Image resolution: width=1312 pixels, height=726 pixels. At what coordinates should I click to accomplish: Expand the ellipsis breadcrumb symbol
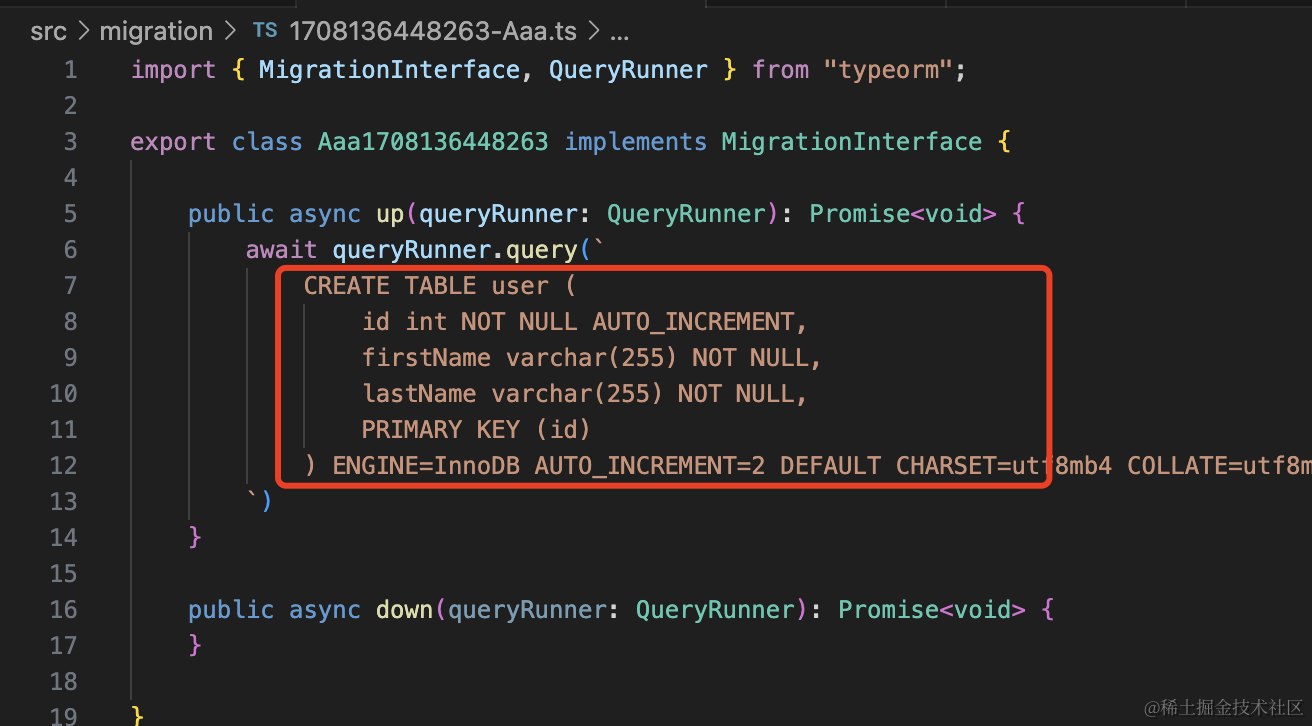(x=619, y=32)
